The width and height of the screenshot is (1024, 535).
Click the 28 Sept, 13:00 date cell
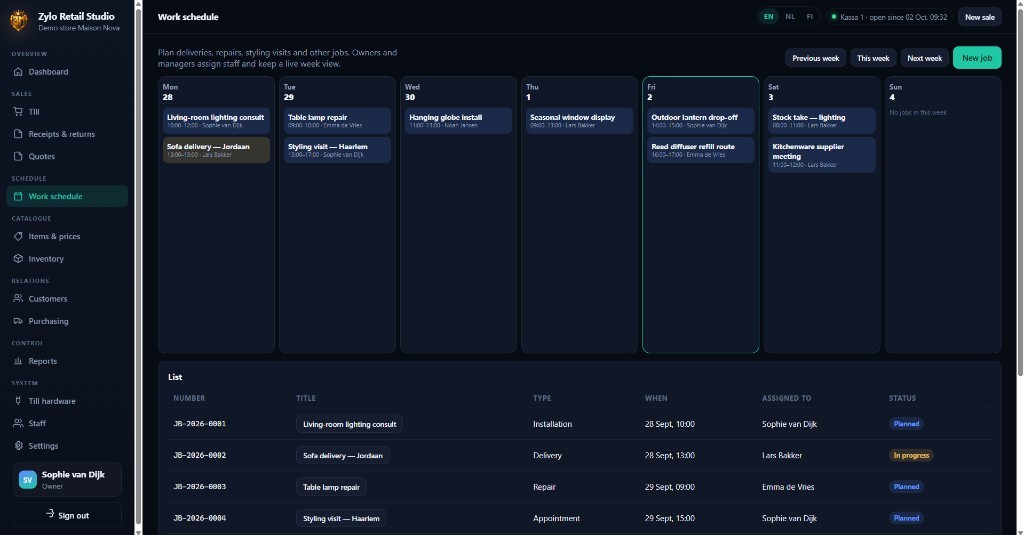669,455
